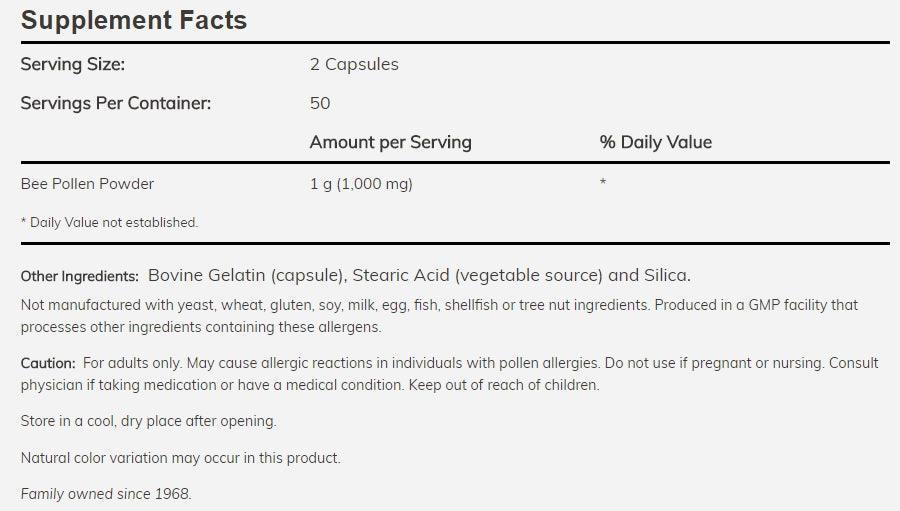
Task: Click the Caution label
Action: pyautogui.click(x=48, y=363)
